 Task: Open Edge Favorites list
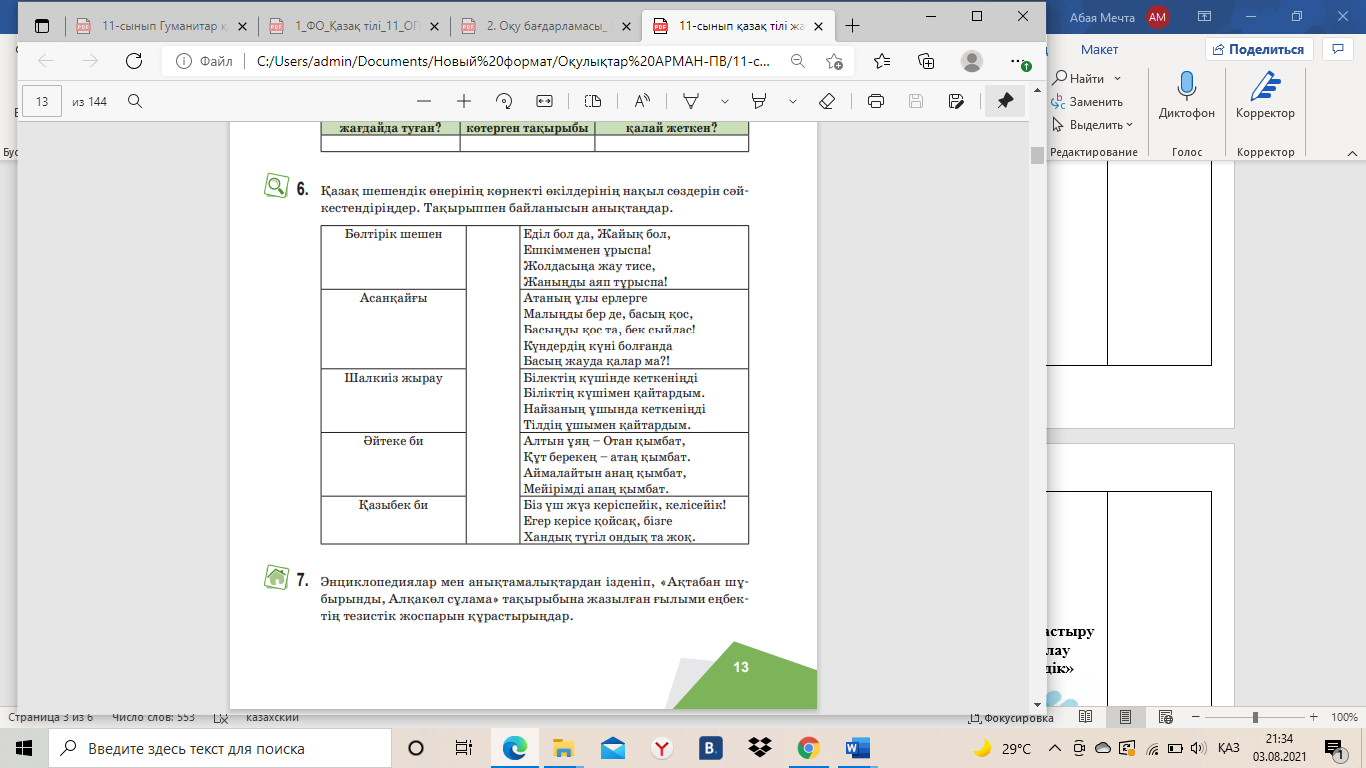[881, 61]
